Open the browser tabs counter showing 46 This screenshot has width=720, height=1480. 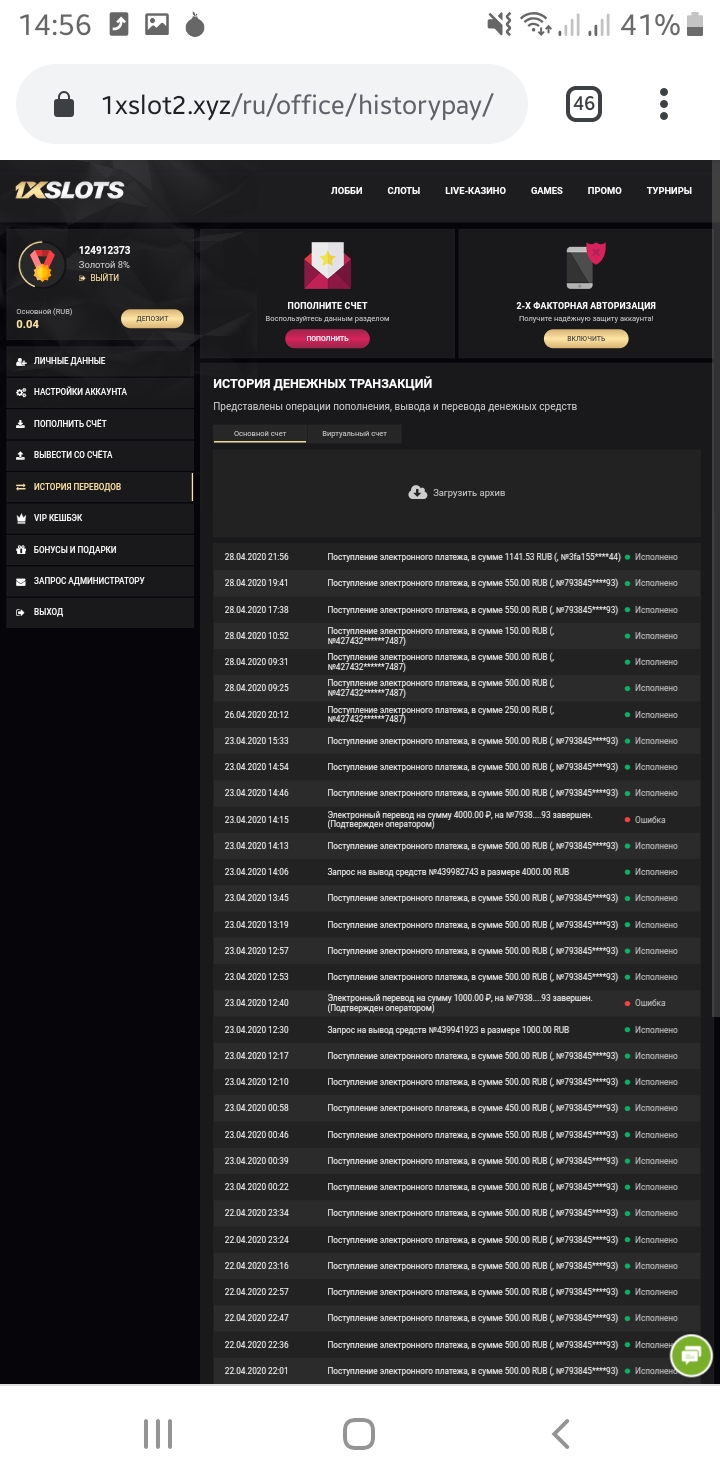(x=585, y=103)
